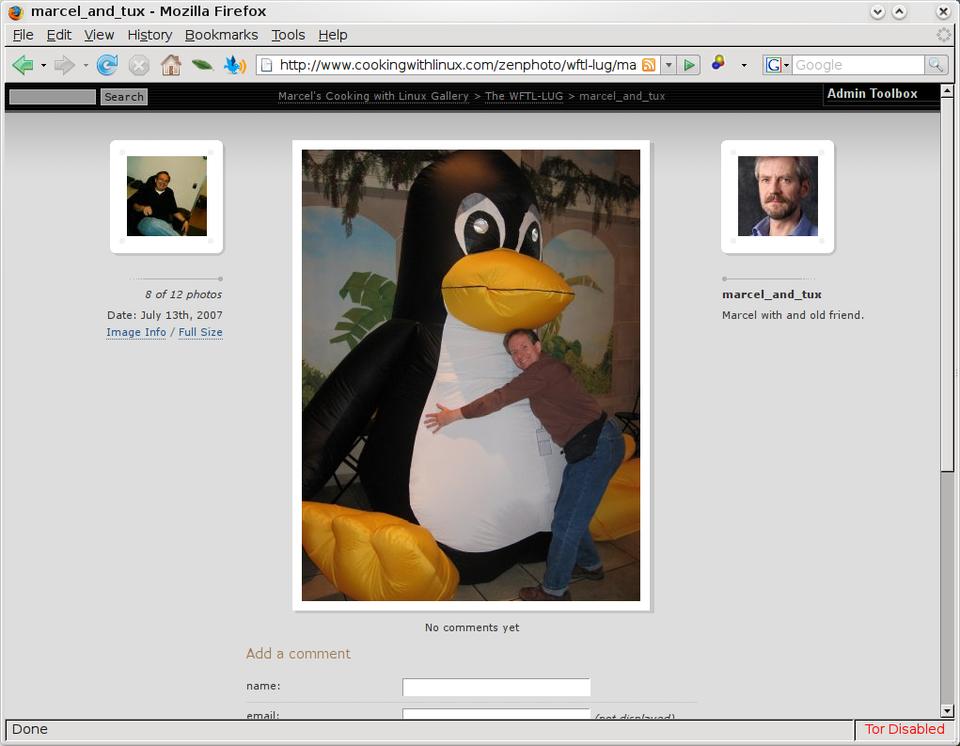Toggle Tor Disabled status in status bar
Viewport: 960px width, 746px height.
[904, 729]
